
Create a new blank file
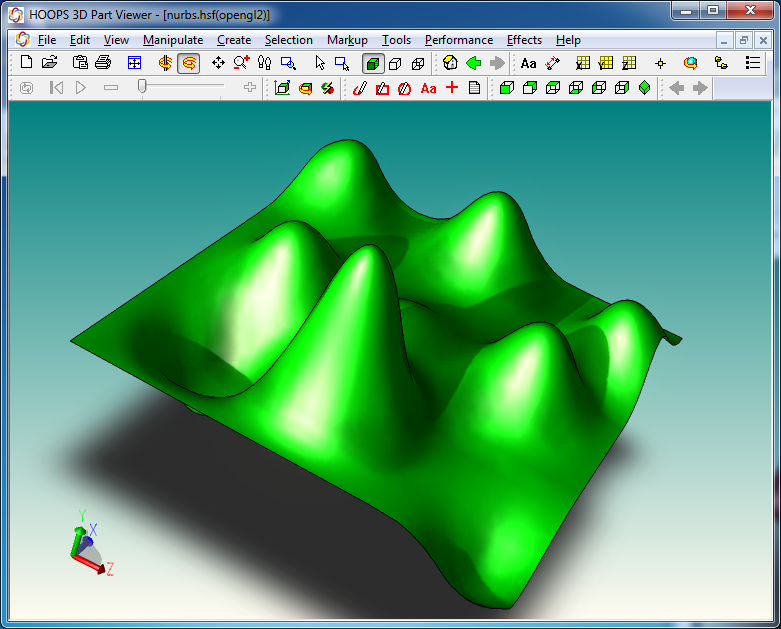[x=26, y=63]
